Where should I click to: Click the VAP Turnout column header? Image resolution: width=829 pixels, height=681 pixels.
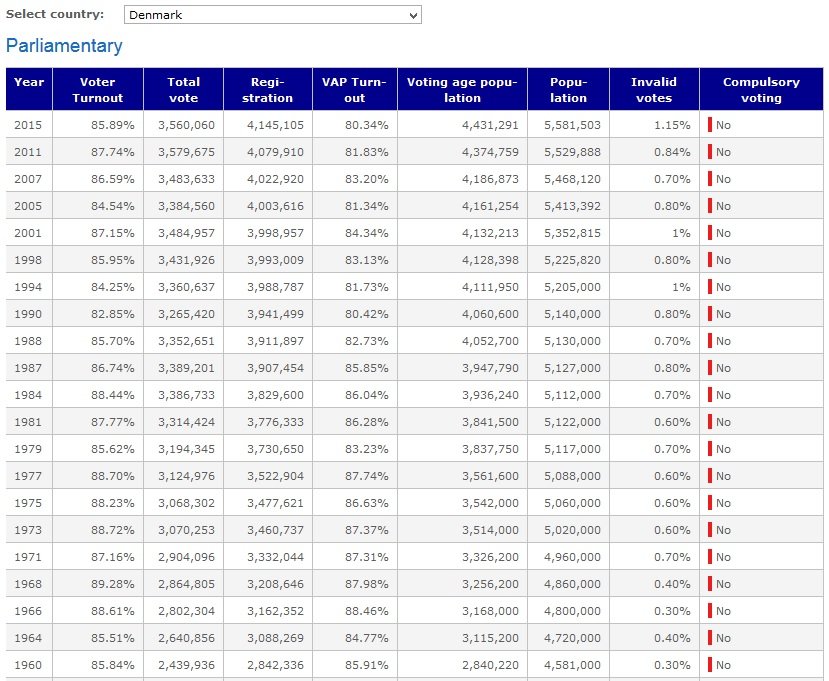coord(355,89)
